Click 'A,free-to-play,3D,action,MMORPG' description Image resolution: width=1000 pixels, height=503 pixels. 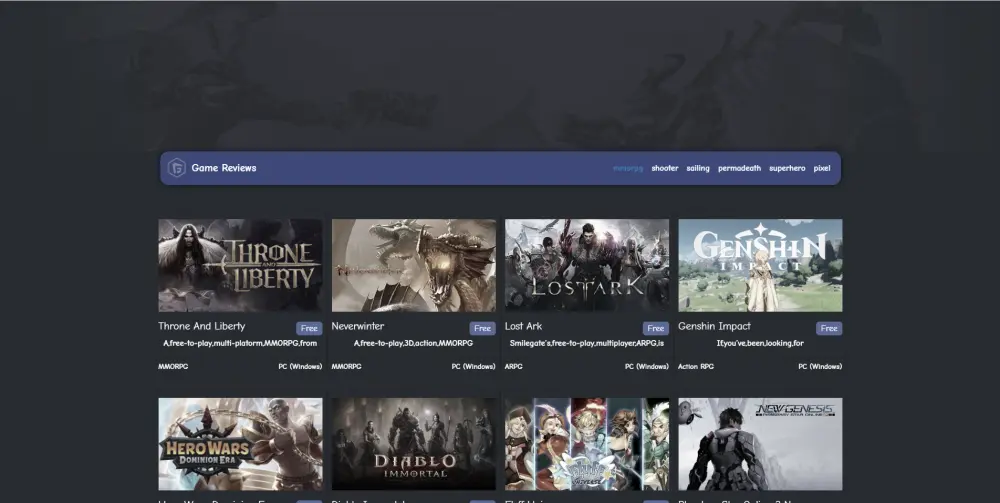pyautogui.click(x=413, y=343)
